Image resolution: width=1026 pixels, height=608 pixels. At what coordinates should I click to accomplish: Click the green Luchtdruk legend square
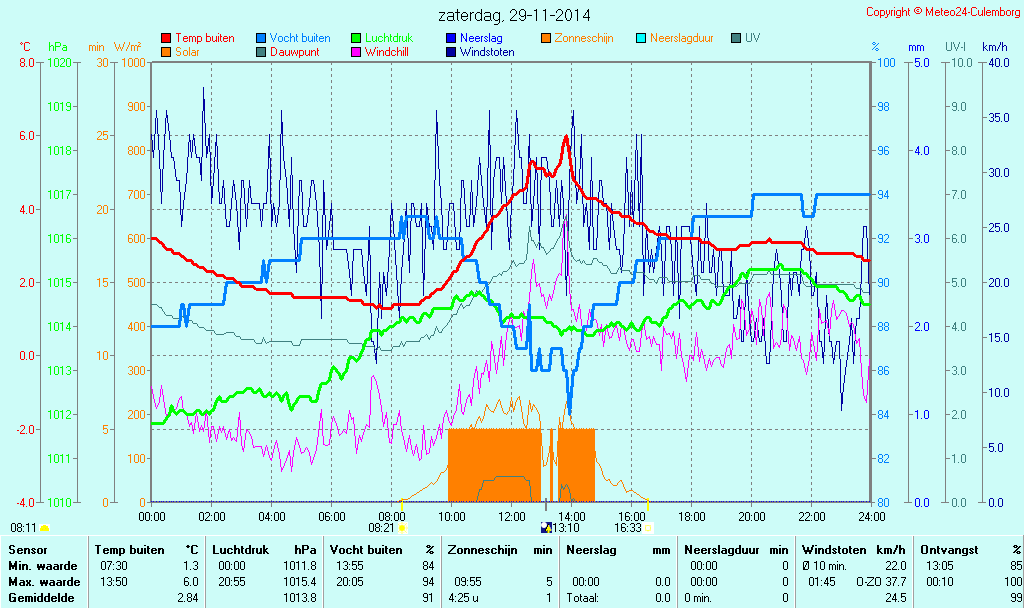click(x=356, y=38)
